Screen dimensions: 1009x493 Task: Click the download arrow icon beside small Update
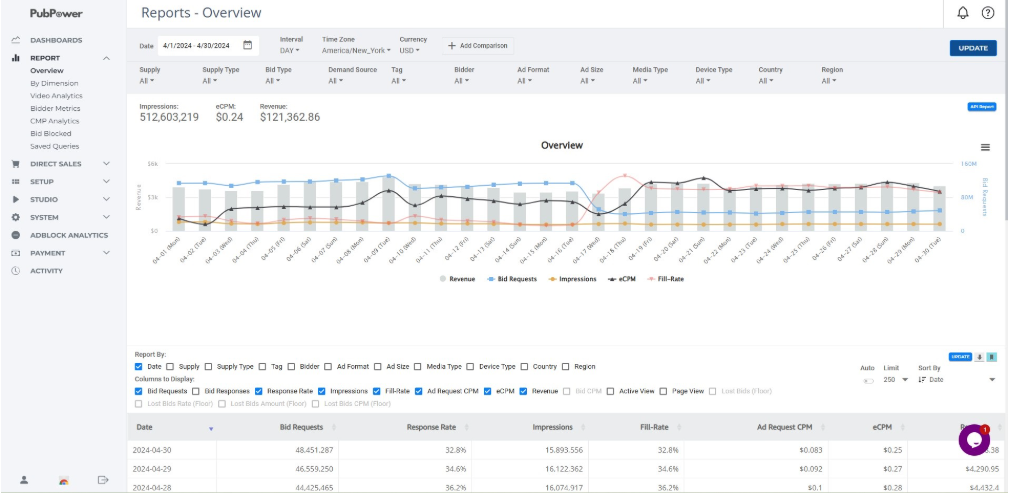pos(979,357)
